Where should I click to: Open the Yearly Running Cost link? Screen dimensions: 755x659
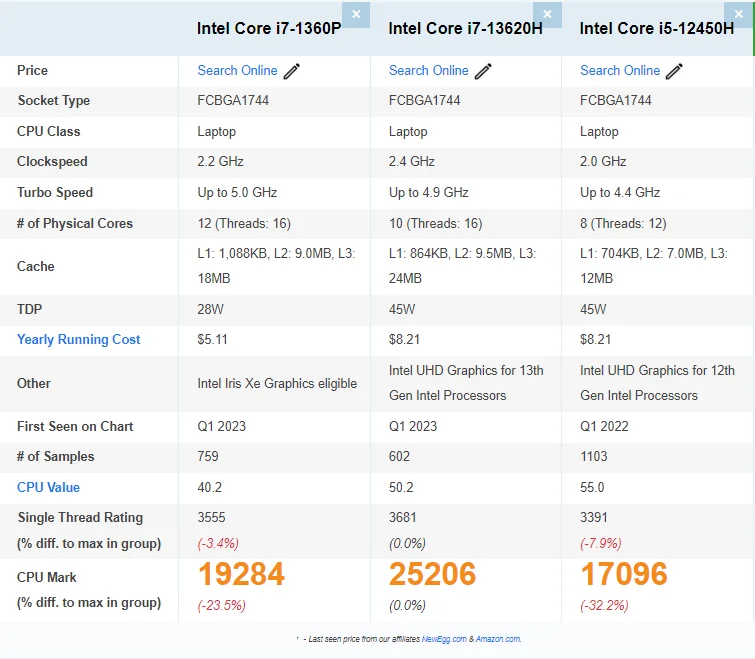point(79,339)
